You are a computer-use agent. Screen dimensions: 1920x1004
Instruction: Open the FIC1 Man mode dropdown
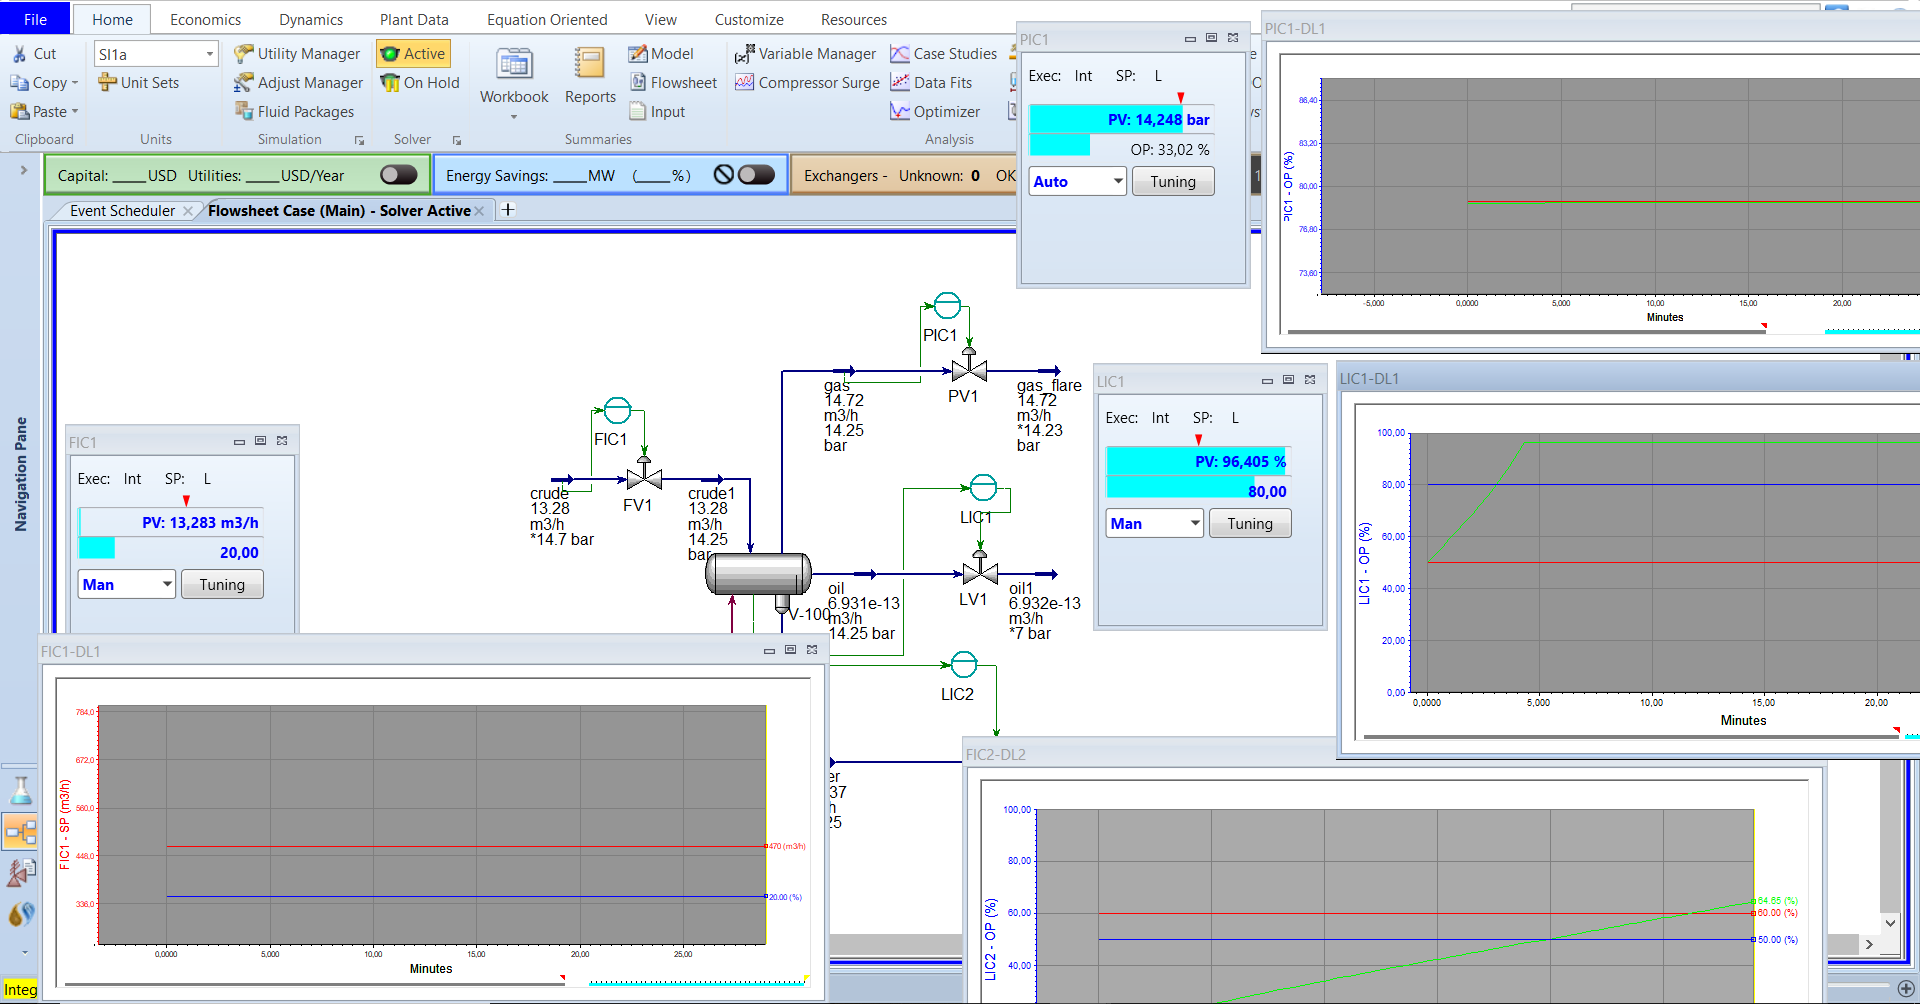coord(167,584)
